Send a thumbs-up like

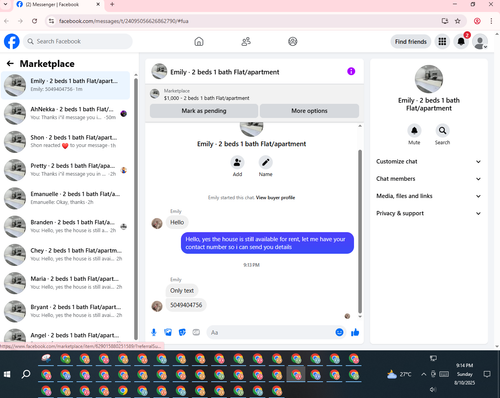click(x=355, y=332)
